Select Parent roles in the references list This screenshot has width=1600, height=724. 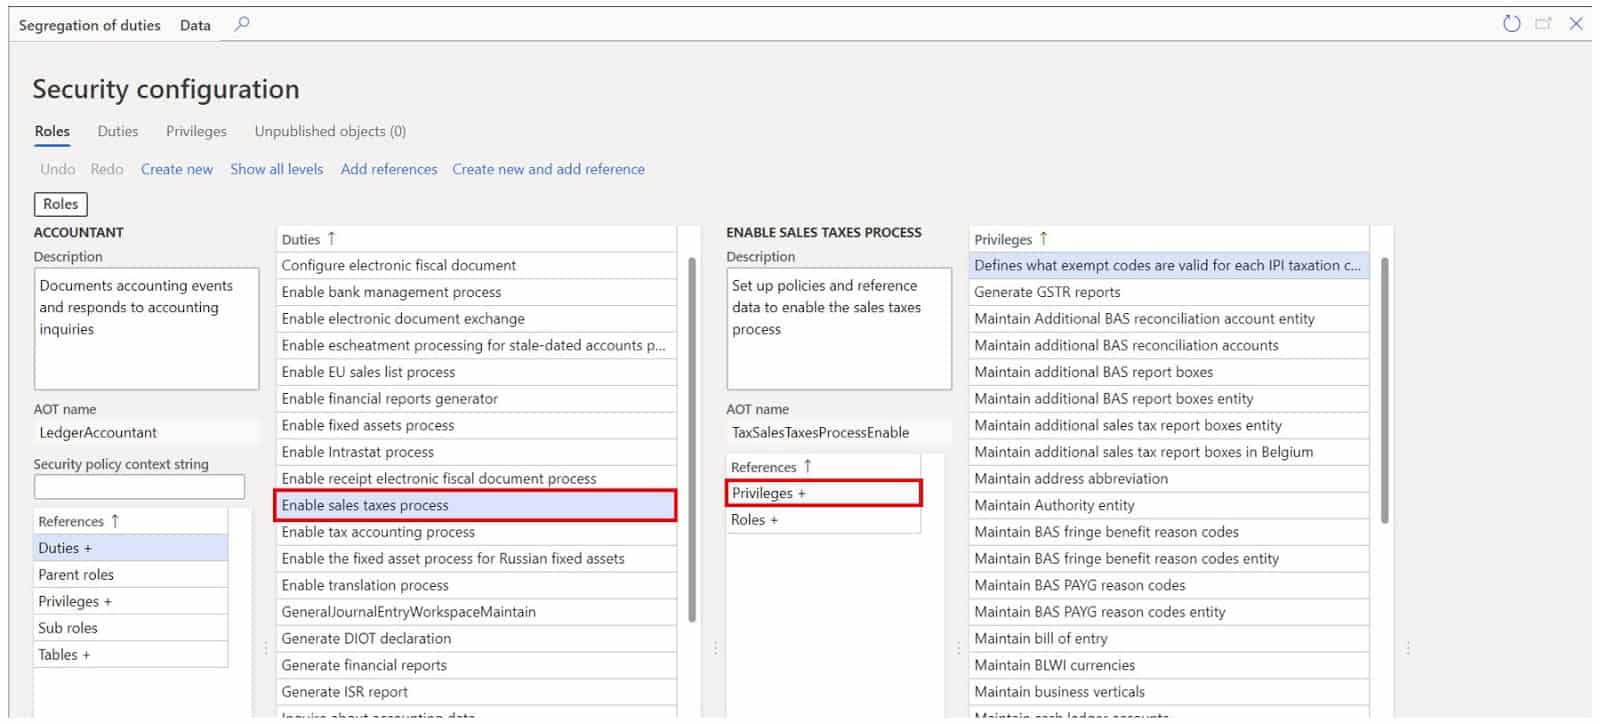131,575
